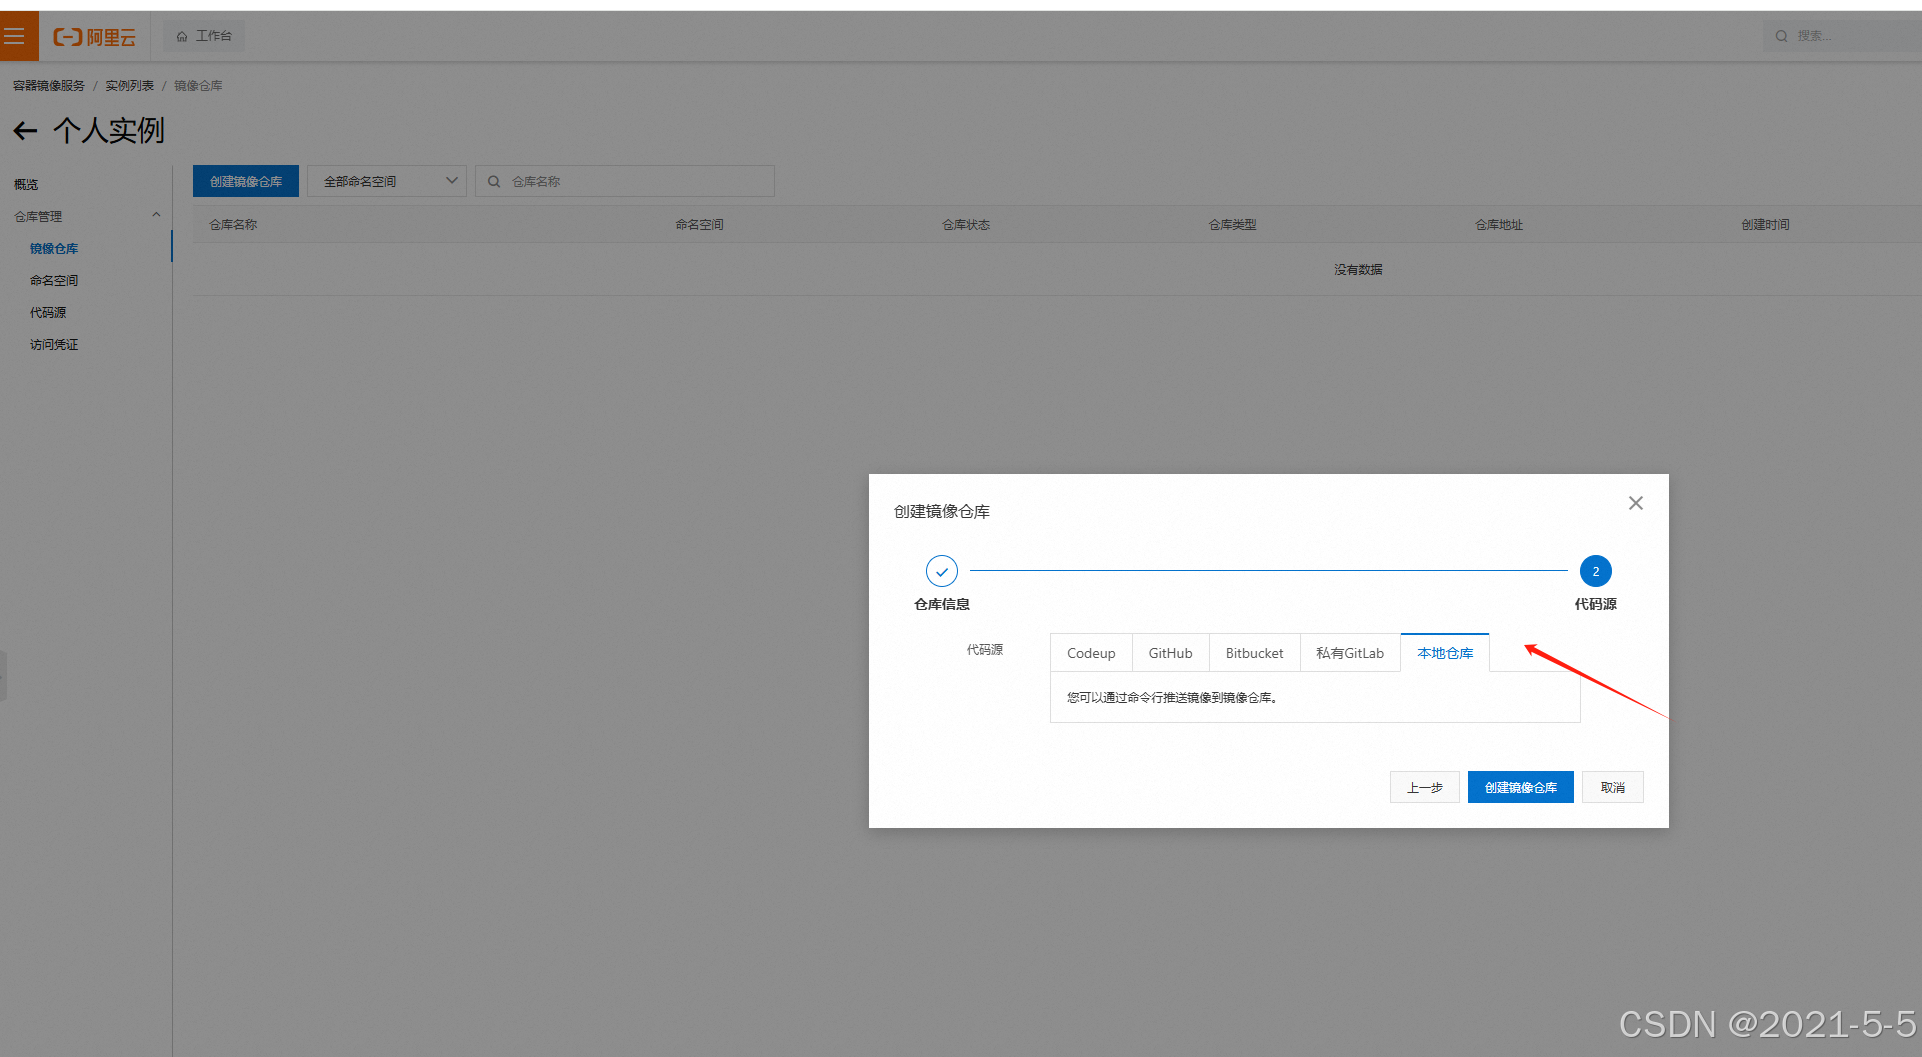Click 仓库类型 column header

[1232, 225]
